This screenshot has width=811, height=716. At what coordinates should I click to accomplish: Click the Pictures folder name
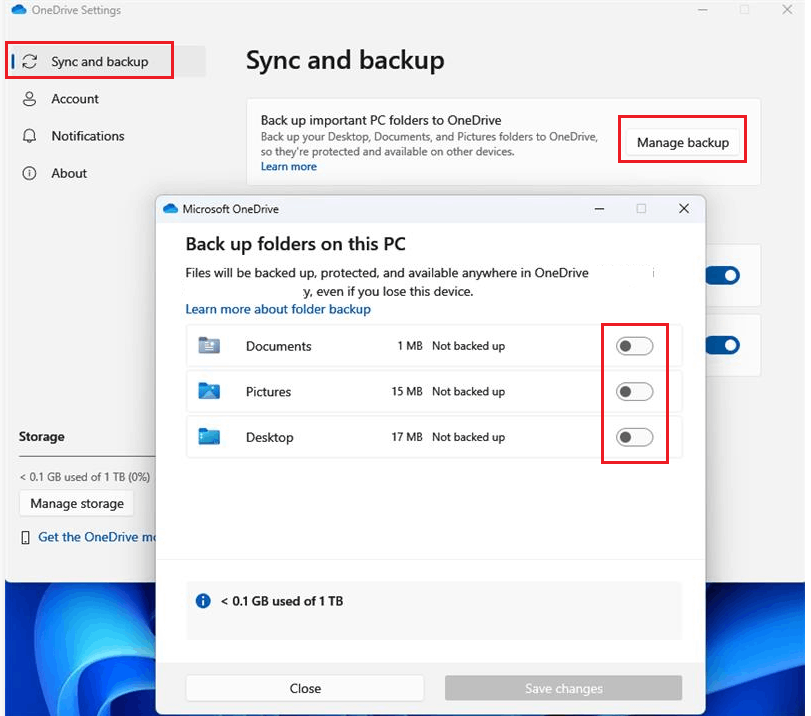(x=268, y=392)
